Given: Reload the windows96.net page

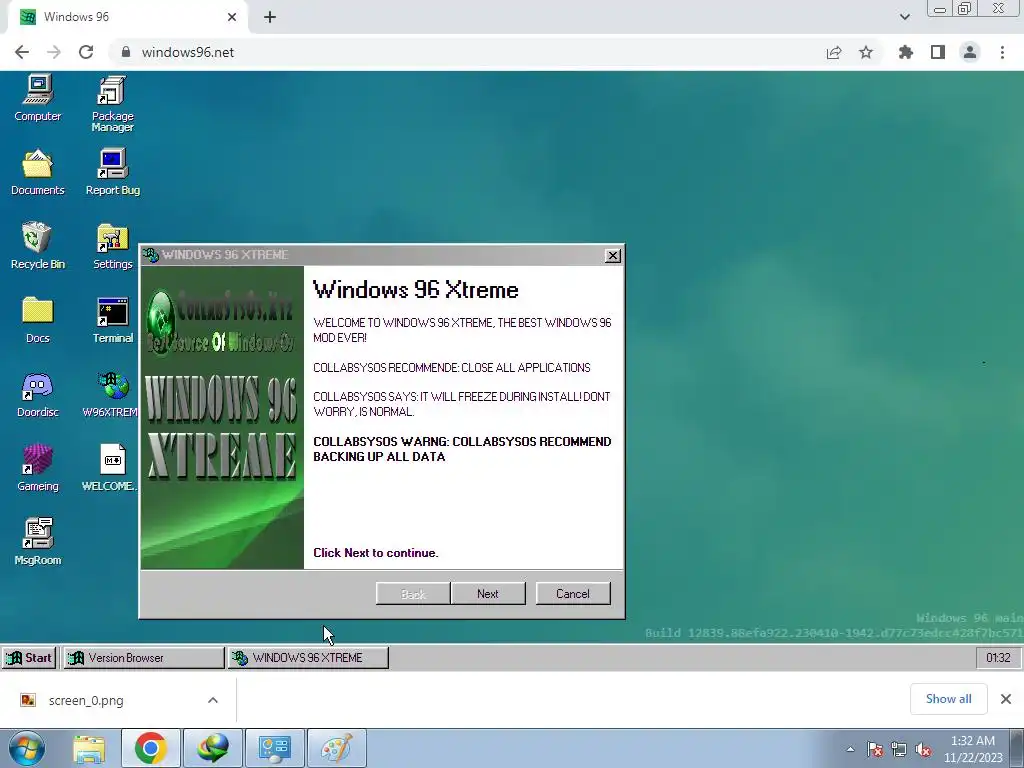Looking at the screenshot, I should coord(86,52).
